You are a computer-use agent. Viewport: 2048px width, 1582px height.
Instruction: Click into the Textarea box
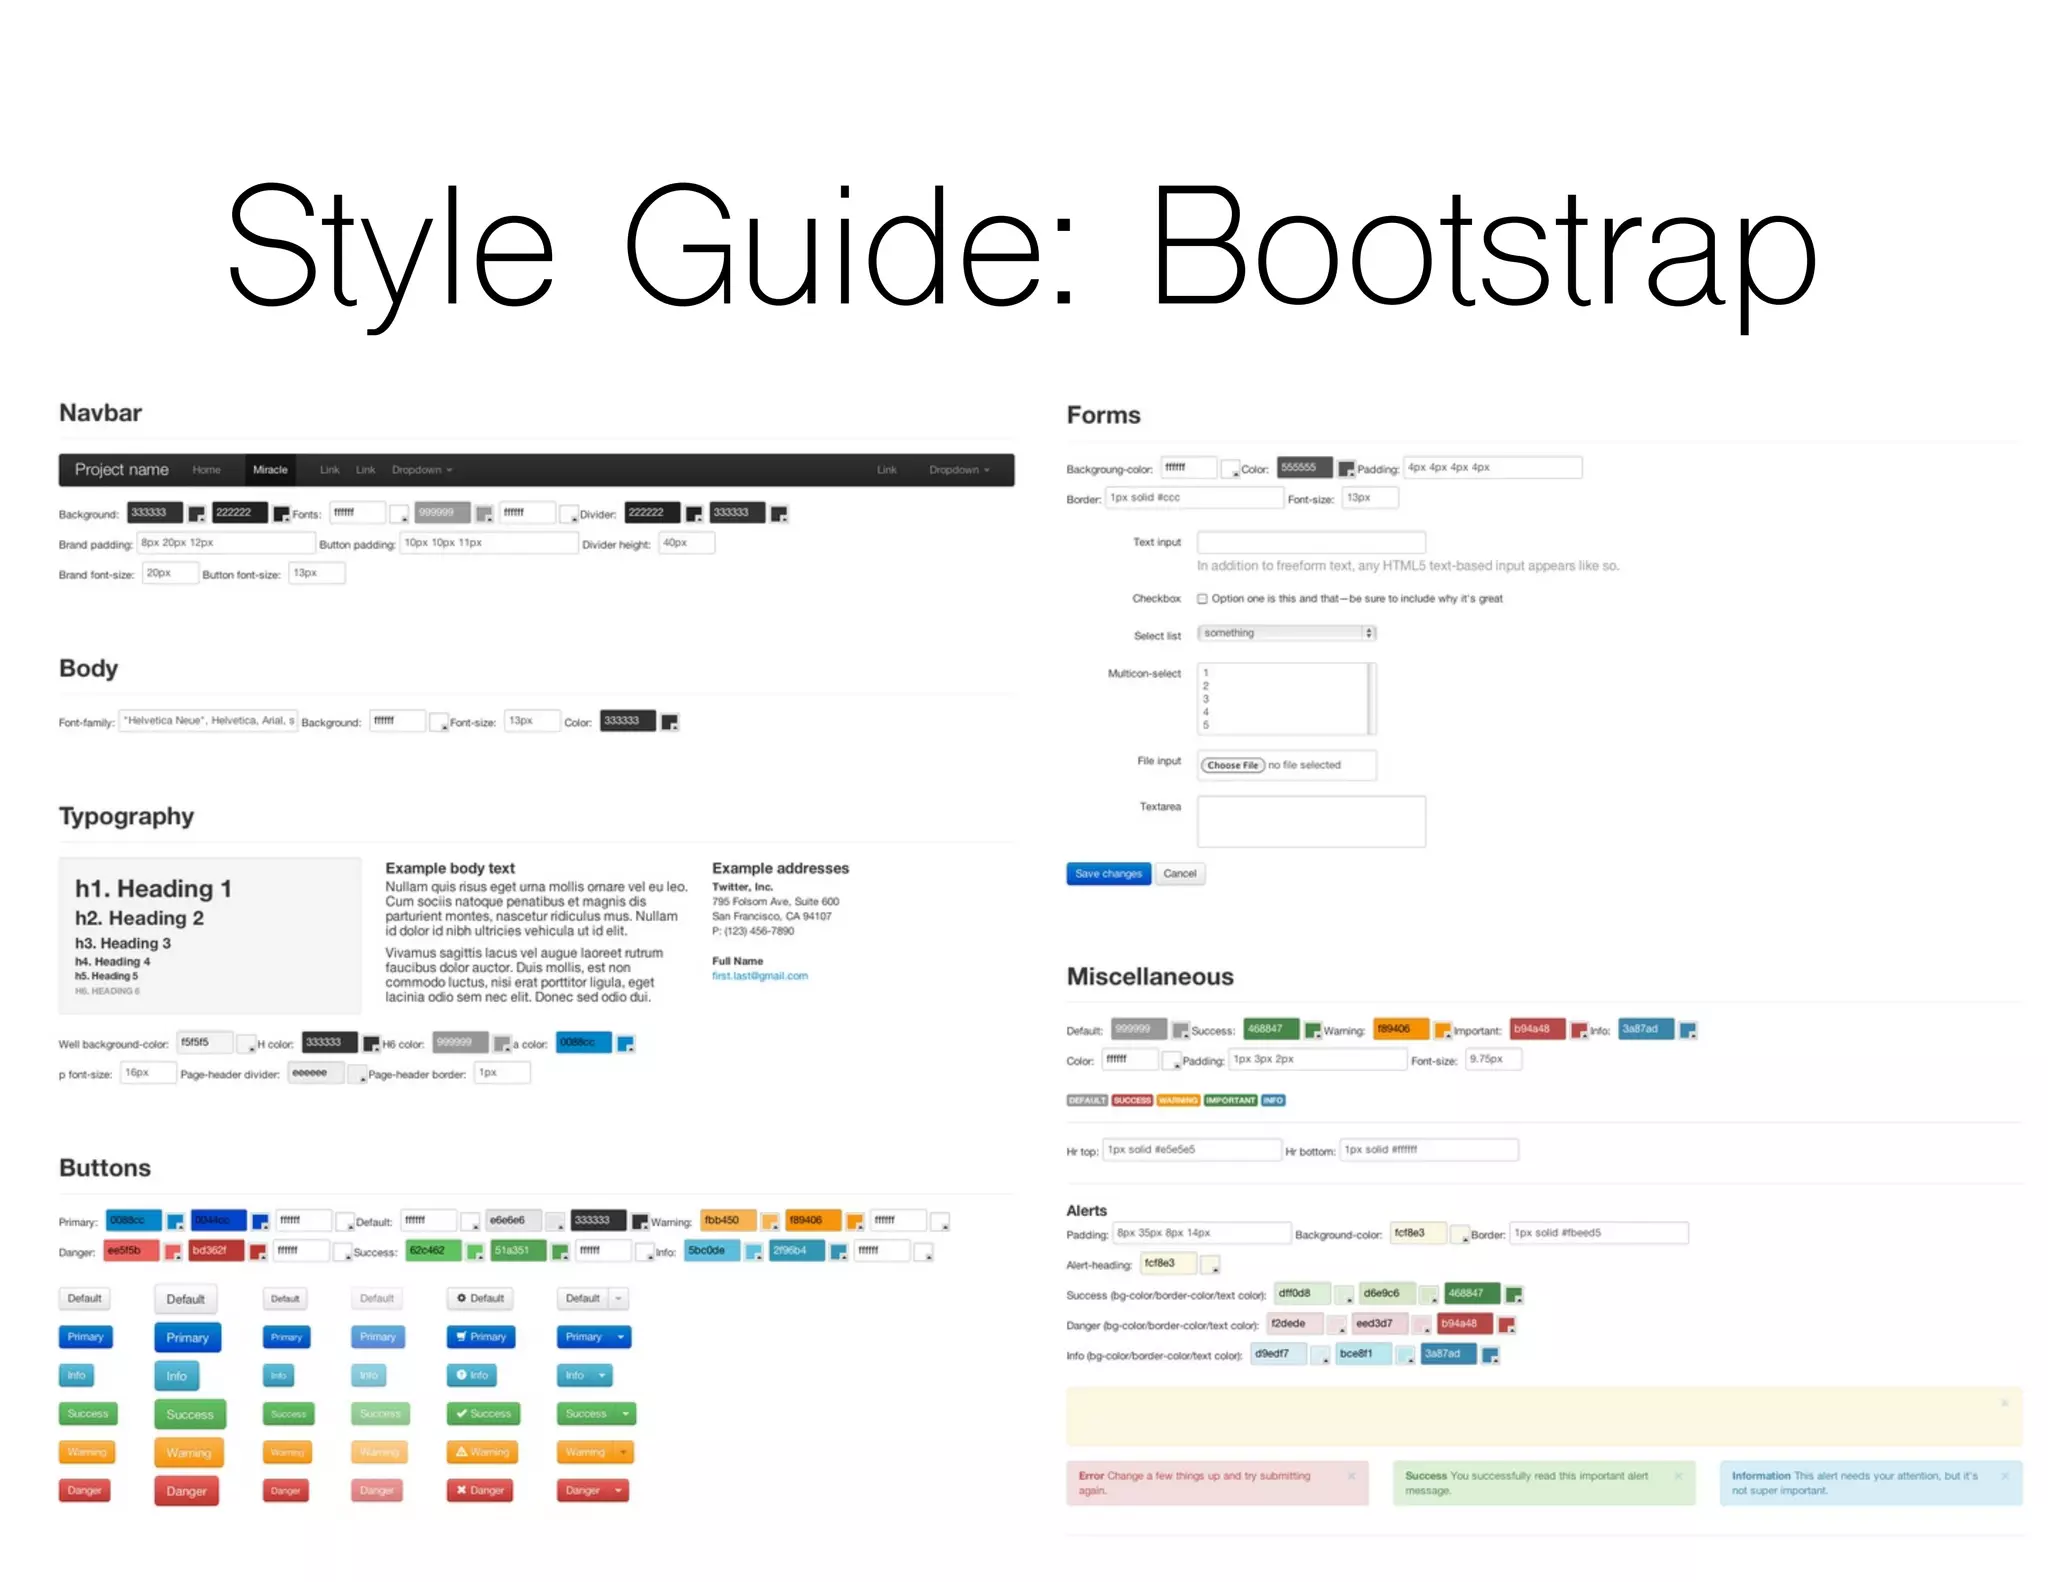pos(1311,821)
